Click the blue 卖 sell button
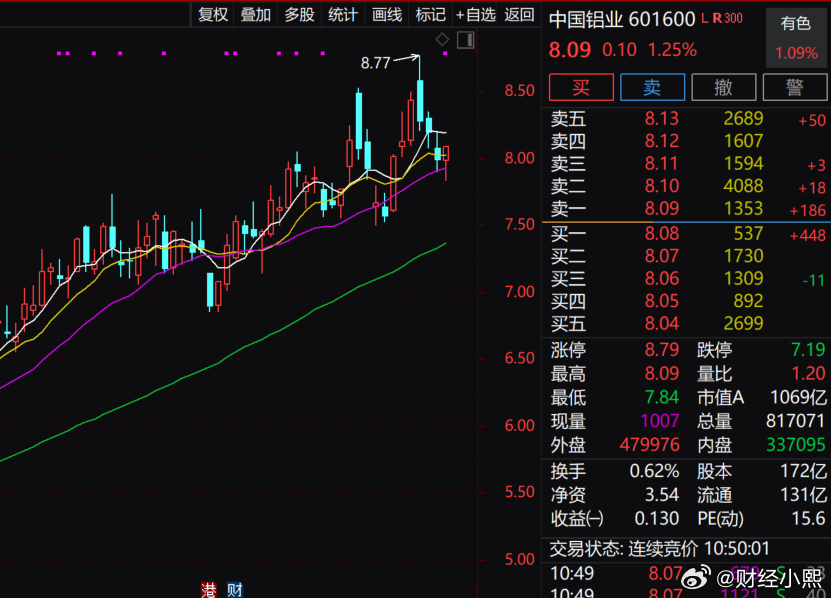Viewport: 831px width, 598px height. 652,87
